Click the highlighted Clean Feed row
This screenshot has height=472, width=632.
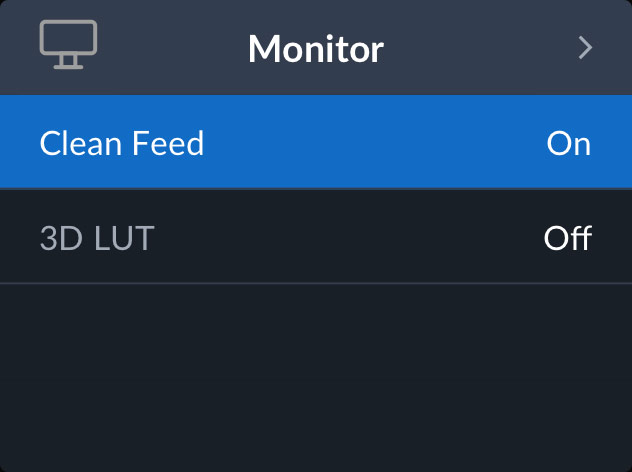[316, 143]
